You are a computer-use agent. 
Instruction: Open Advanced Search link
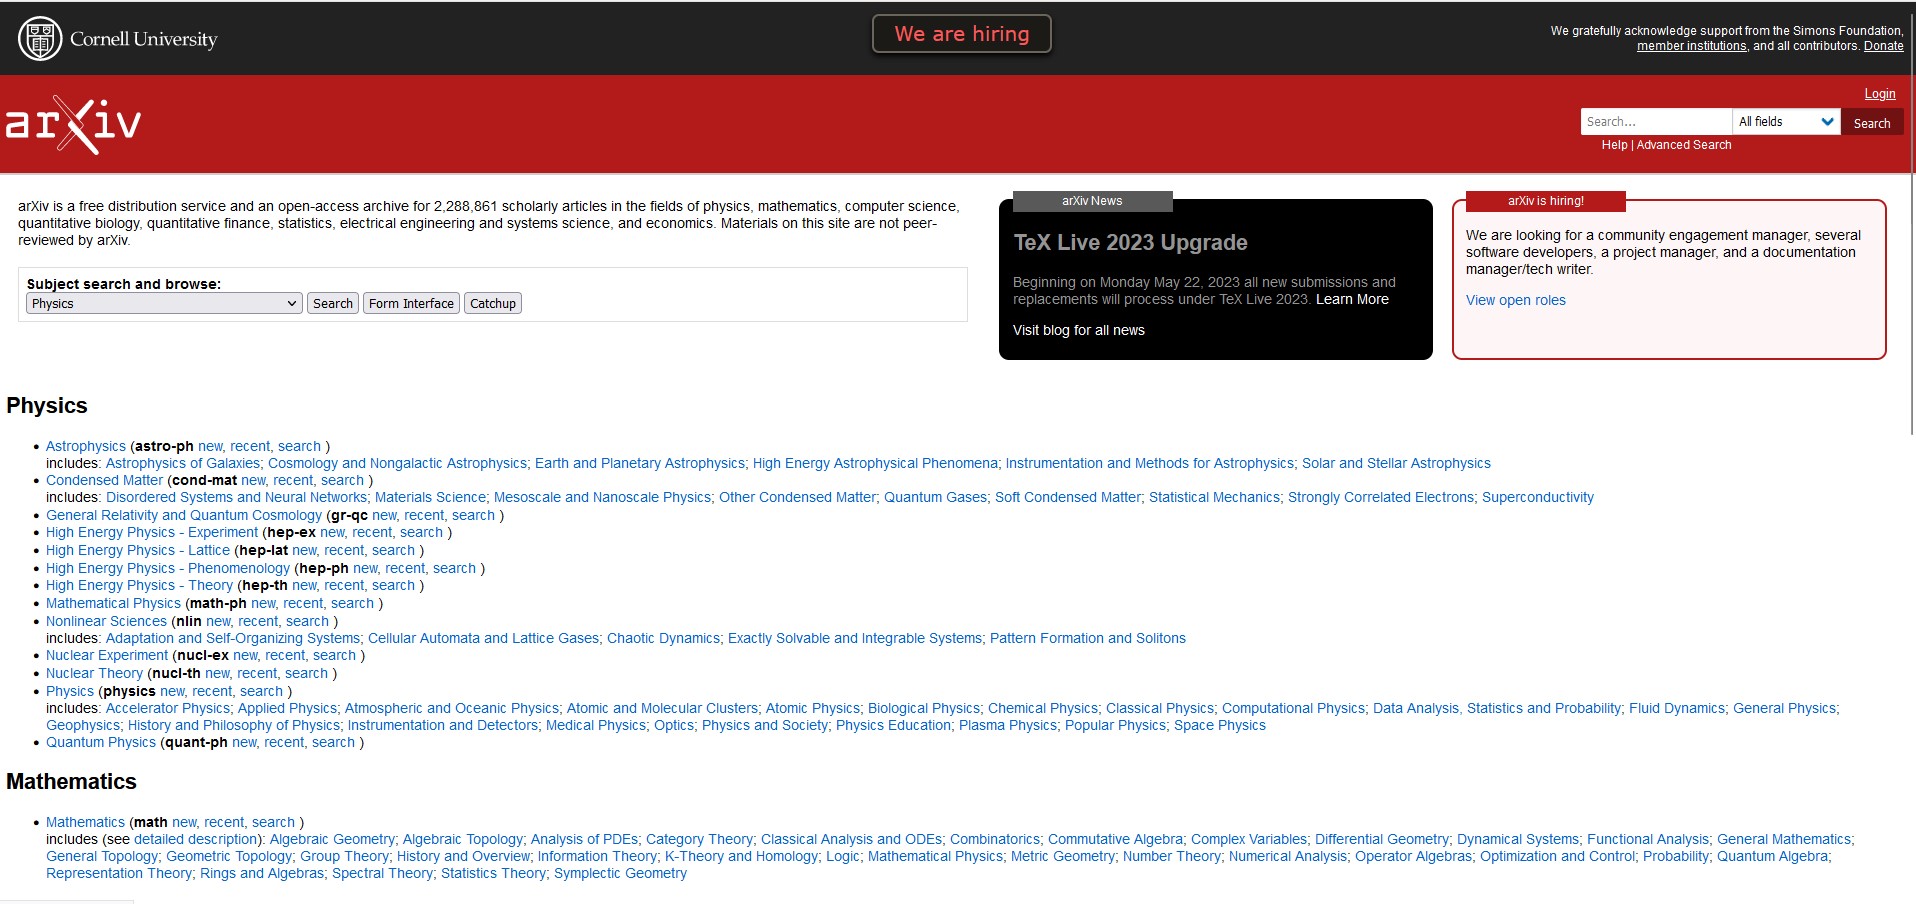[1683, 145]
